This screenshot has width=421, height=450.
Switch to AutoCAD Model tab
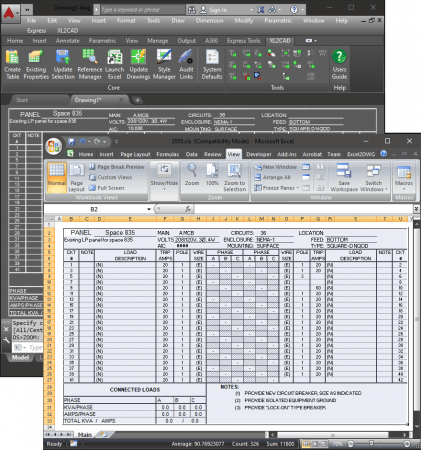coord(20,357)
